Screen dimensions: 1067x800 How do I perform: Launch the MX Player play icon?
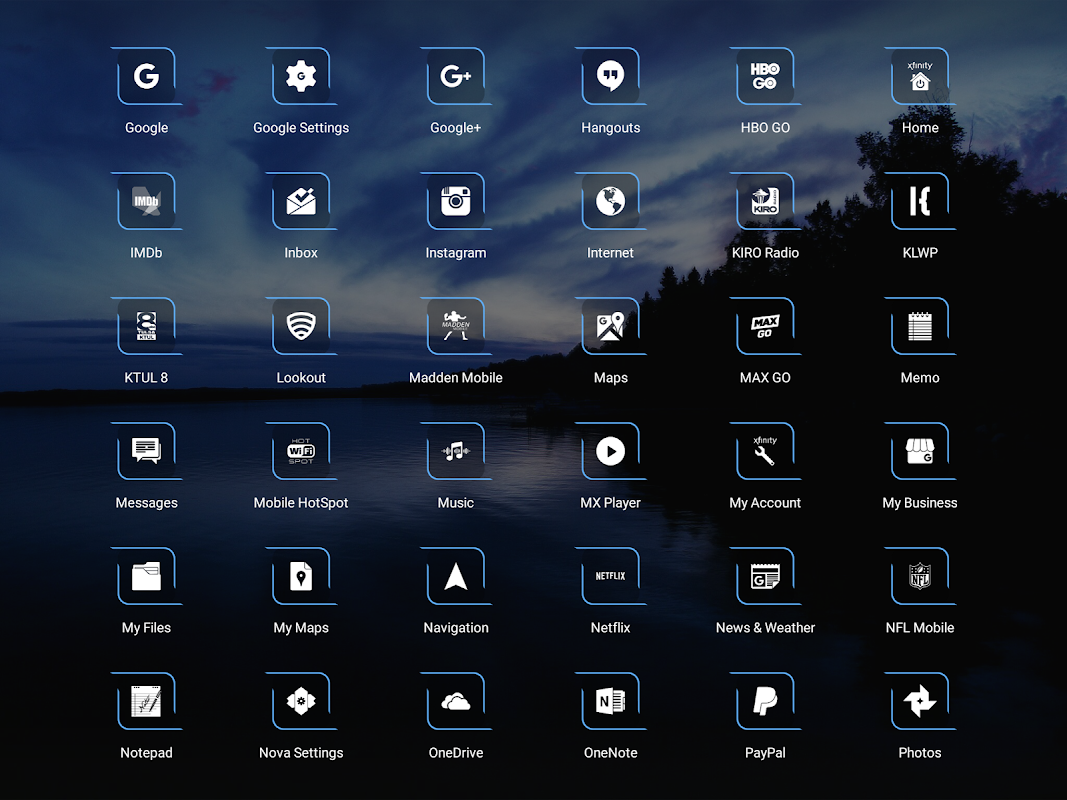(x=610, y=451)
